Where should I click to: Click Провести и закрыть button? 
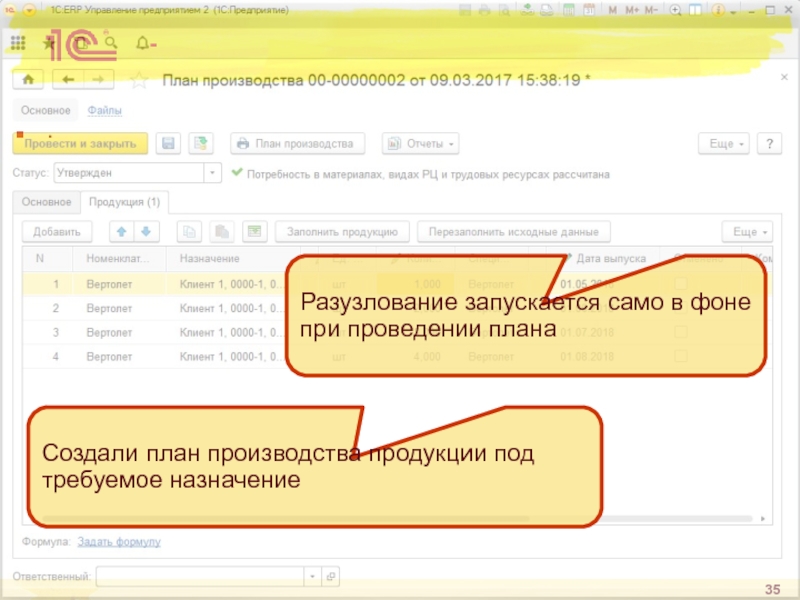(80, 144)
